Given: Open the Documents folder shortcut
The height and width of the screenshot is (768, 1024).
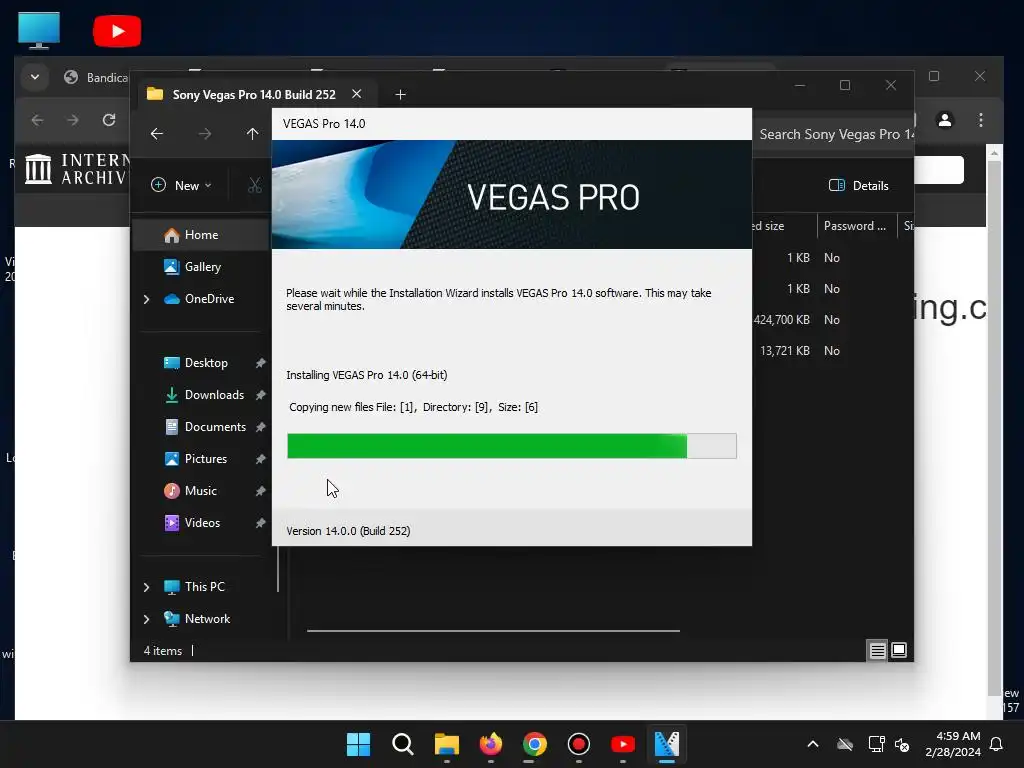Looking at the screenshot, I should coord(215,427).
